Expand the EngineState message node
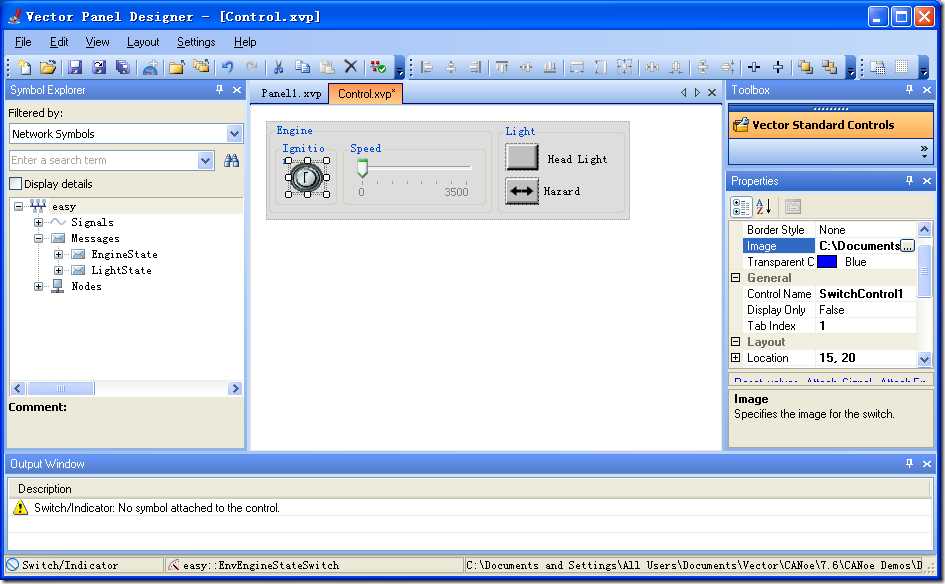The image size is (945, 584). (58, 254)
